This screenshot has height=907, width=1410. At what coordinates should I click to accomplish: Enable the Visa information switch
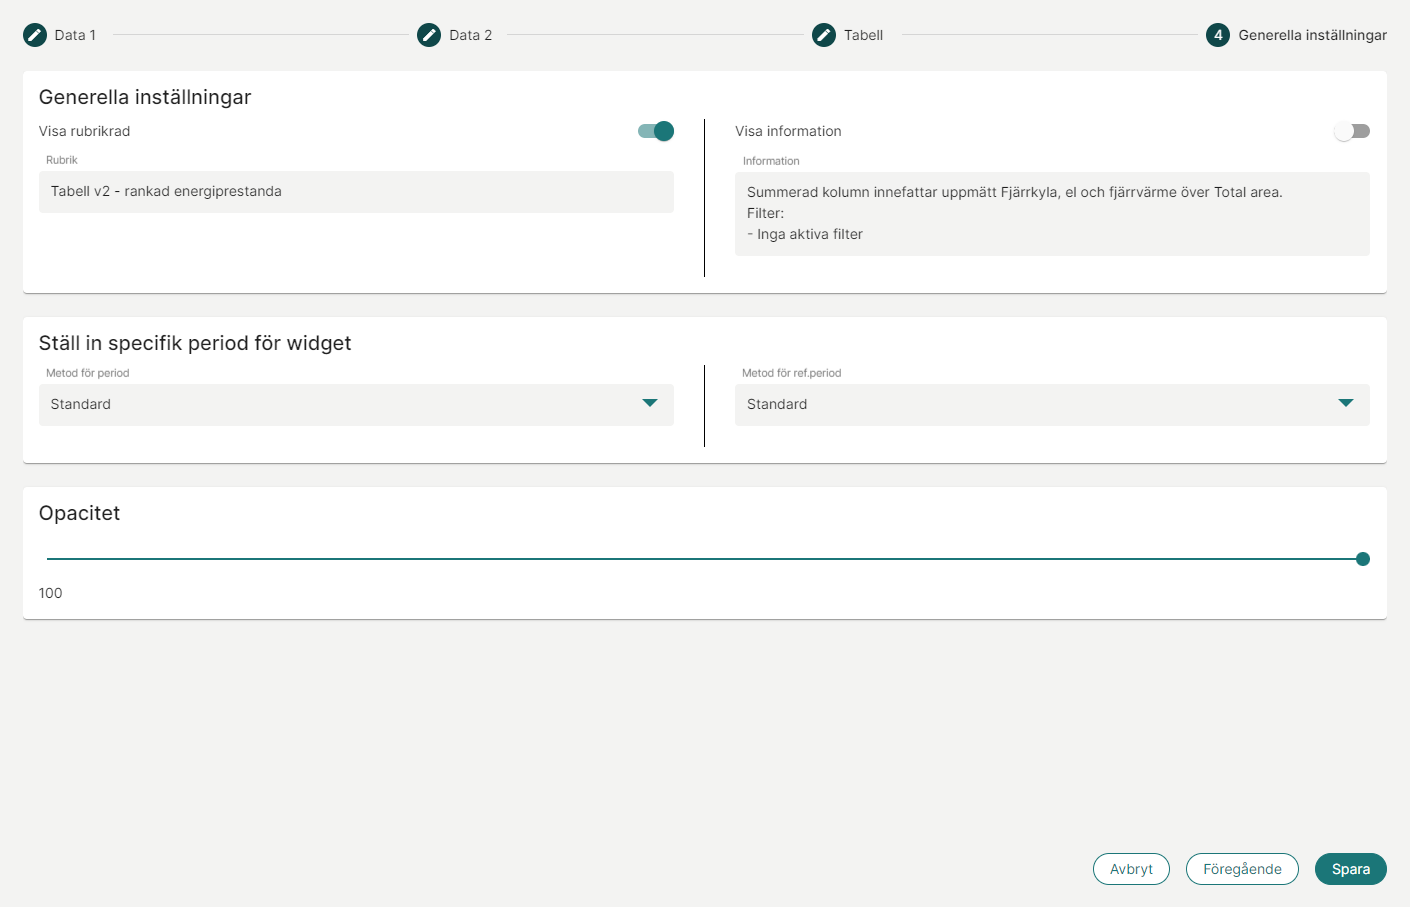pyautogui.click(x=1352, y=131)
